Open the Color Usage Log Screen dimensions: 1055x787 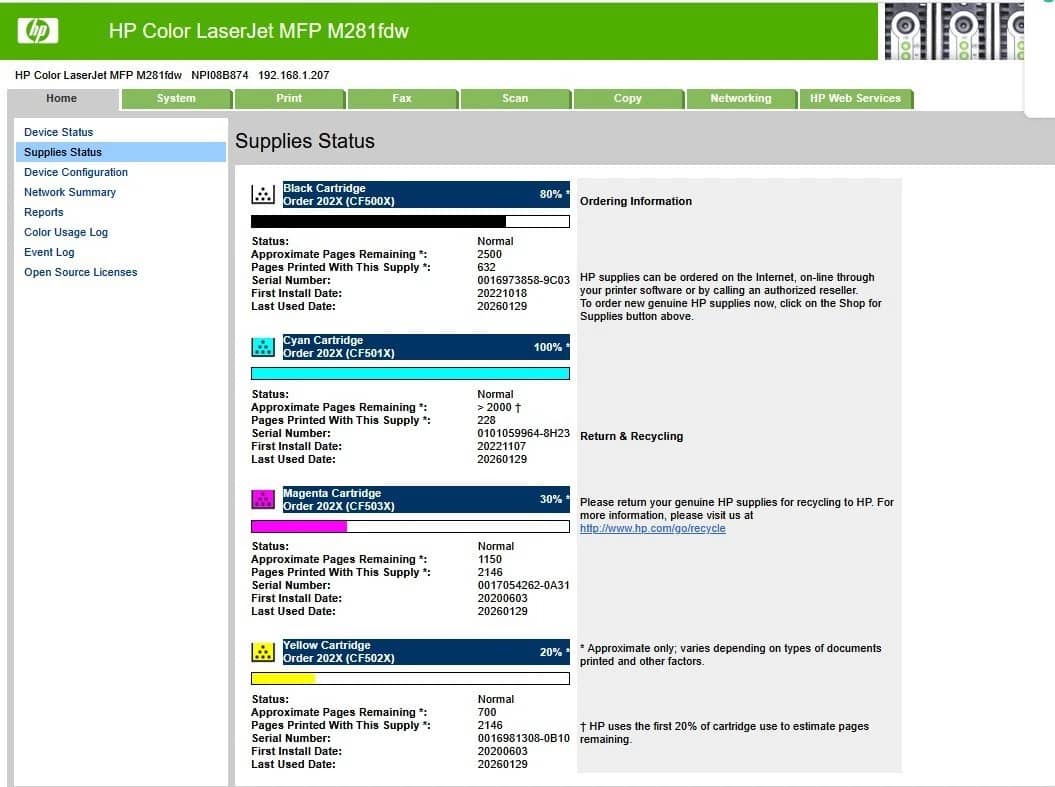(66, 232)
